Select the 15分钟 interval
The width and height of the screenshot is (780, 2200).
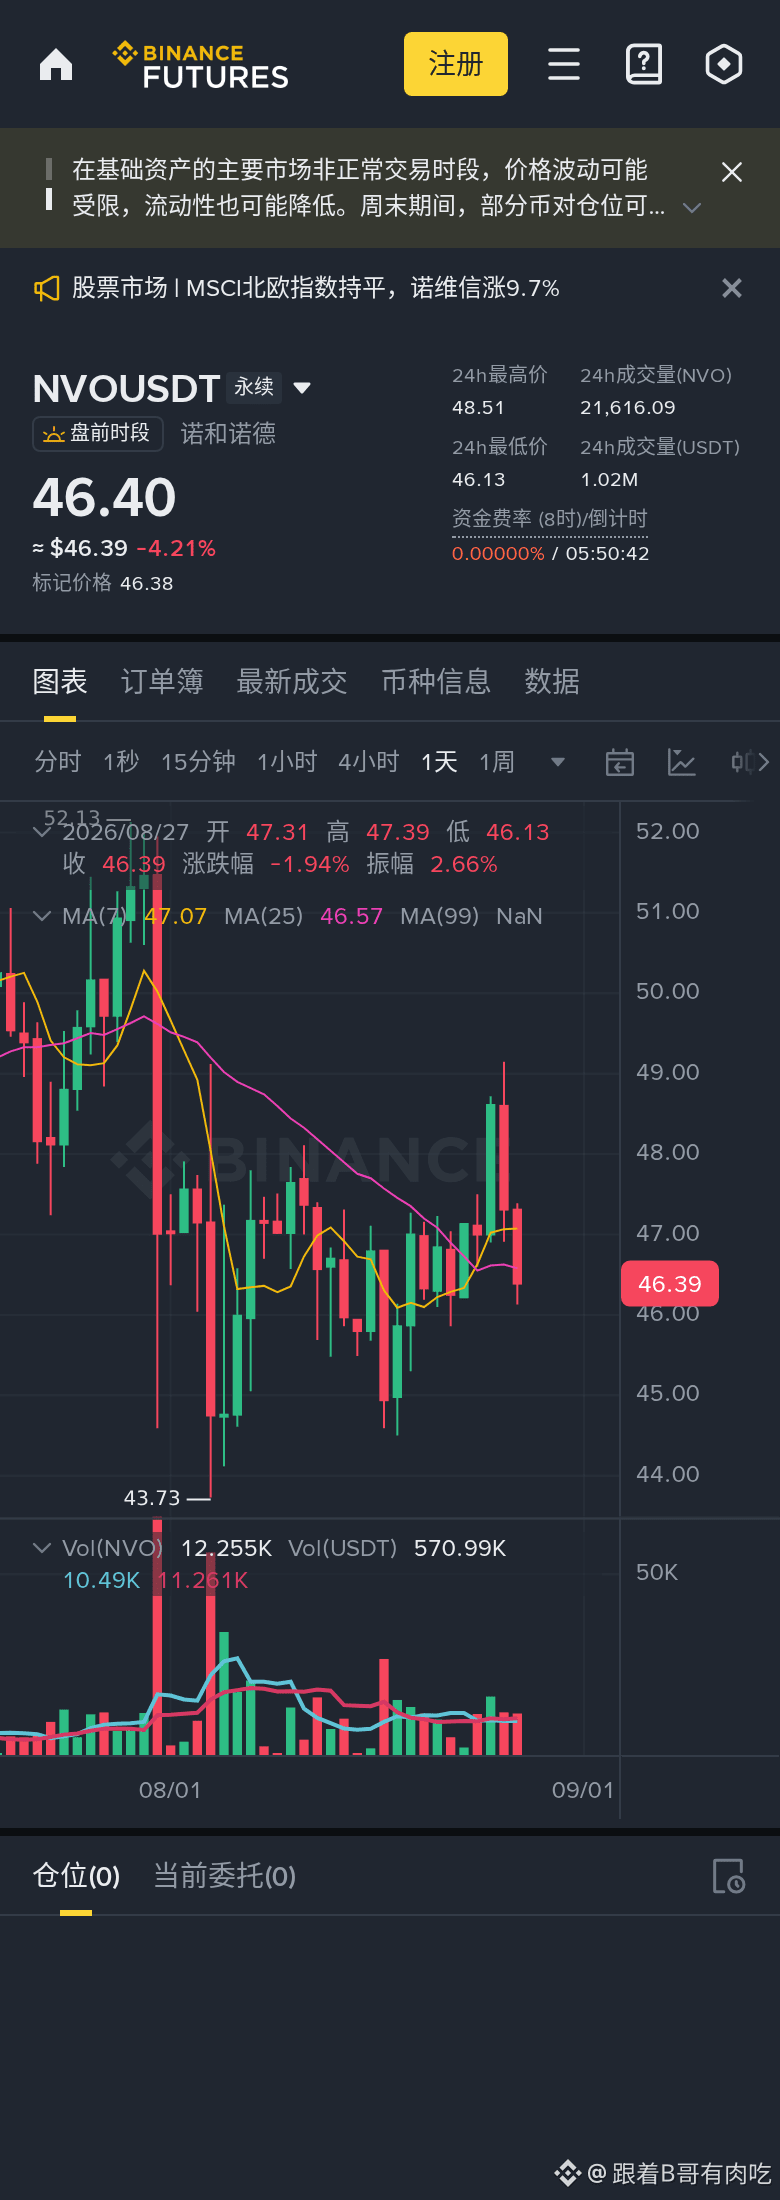click(x=199, y=762)
